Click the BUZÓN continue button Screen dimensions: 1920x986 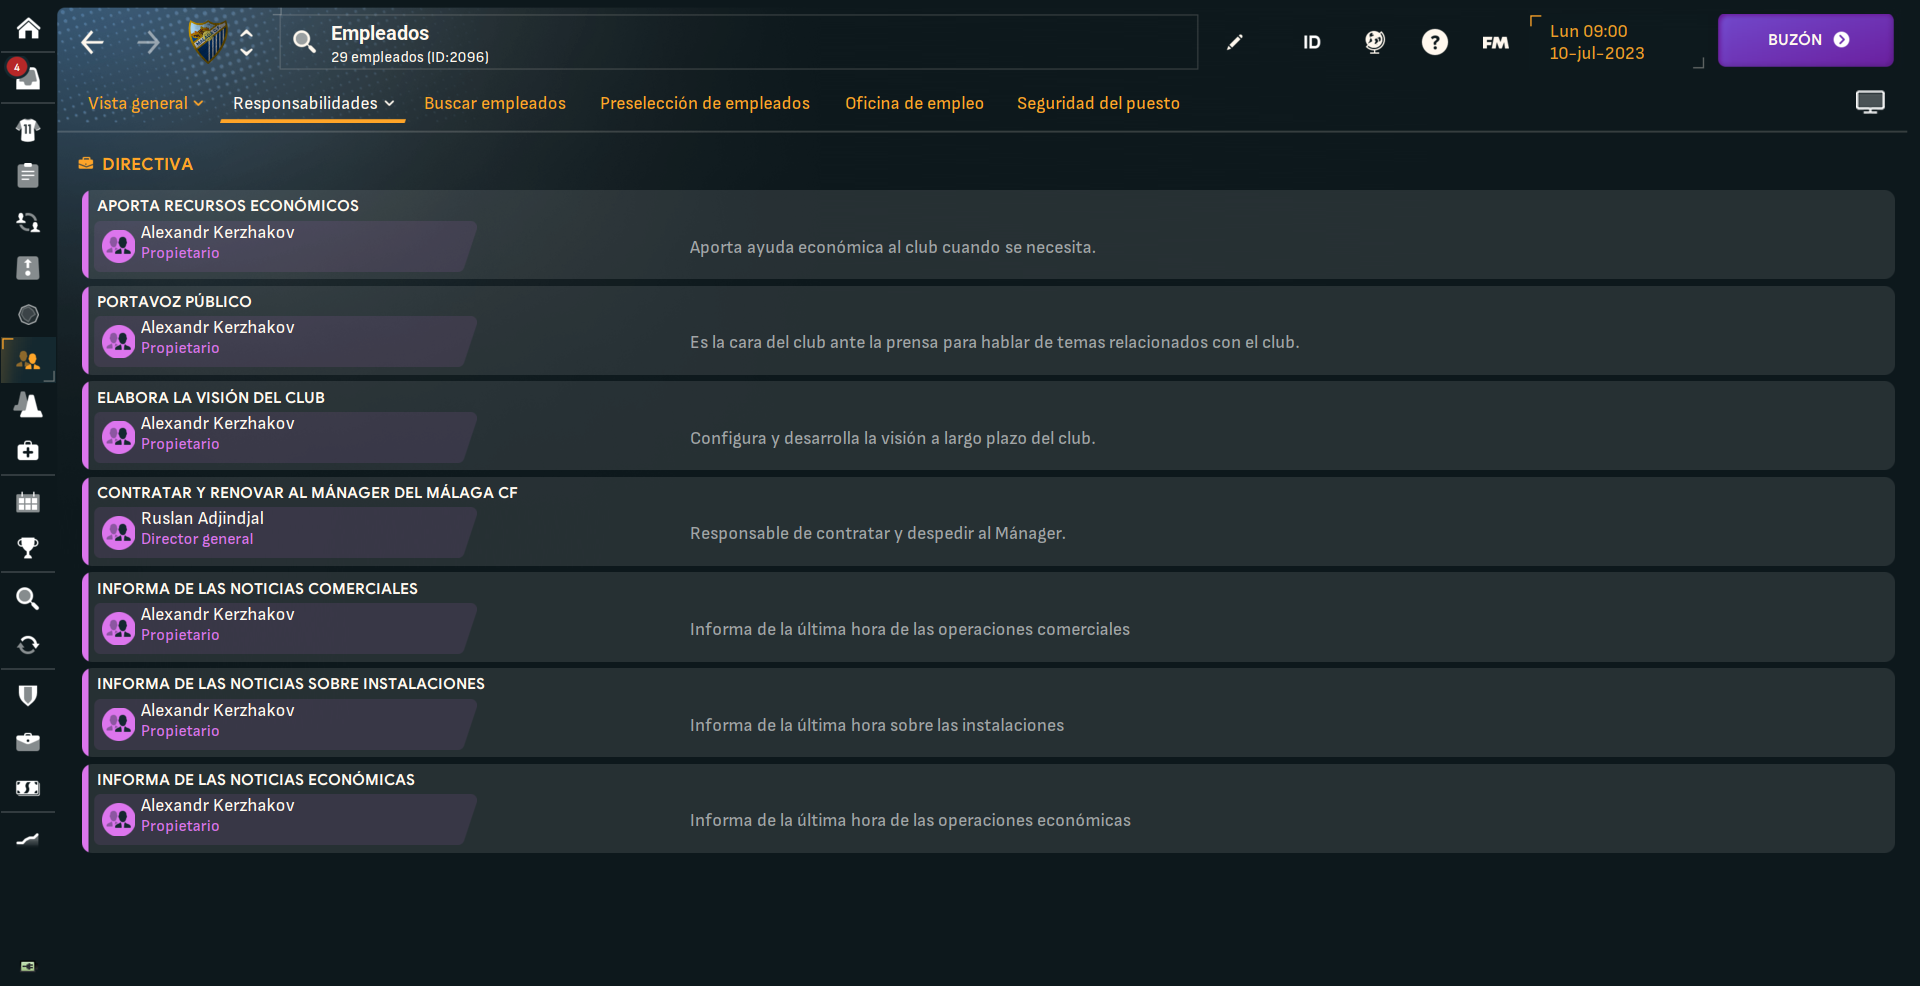click(1805, 40)
